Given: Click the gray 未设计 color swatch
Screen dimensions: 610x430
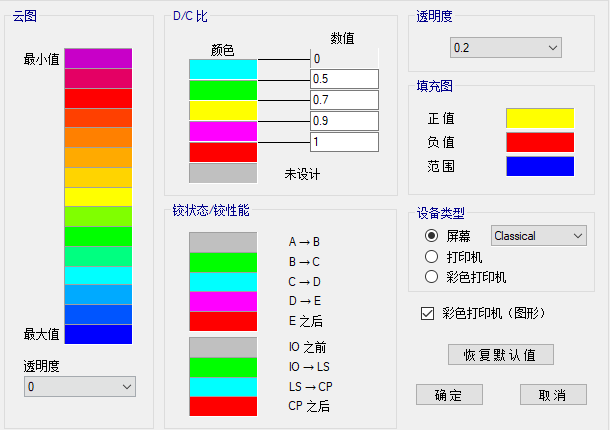Looking at the screenshot, I should (223, 173).
